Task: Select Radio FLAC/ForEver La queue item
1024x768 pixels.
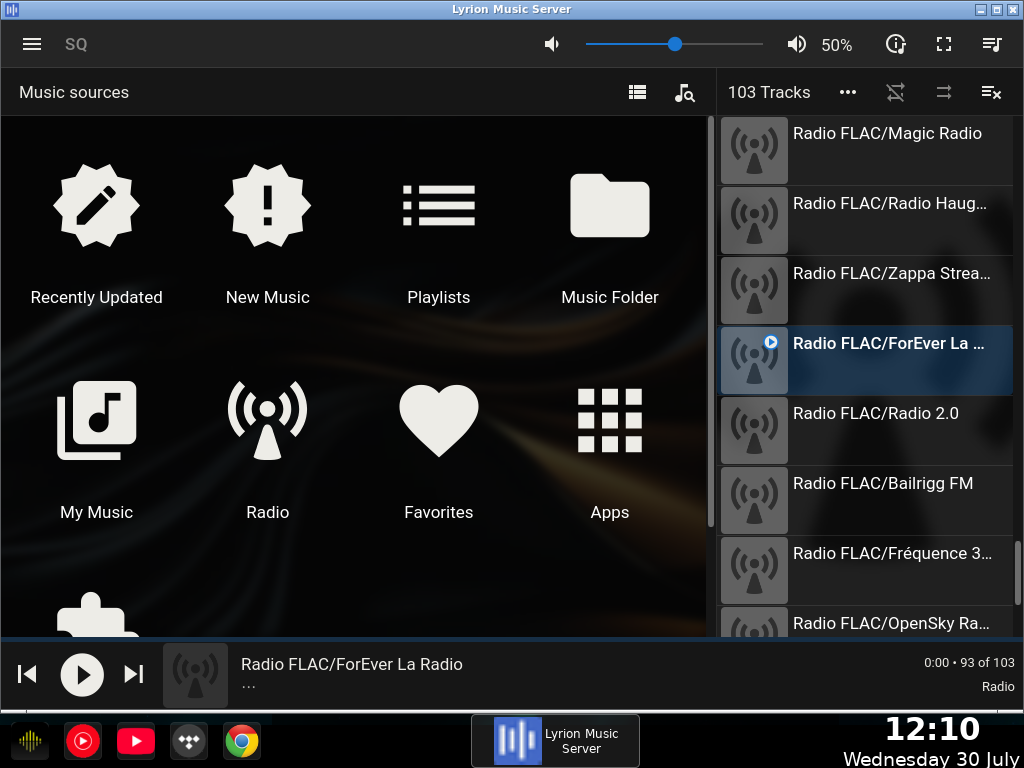Action: [865, 360]
